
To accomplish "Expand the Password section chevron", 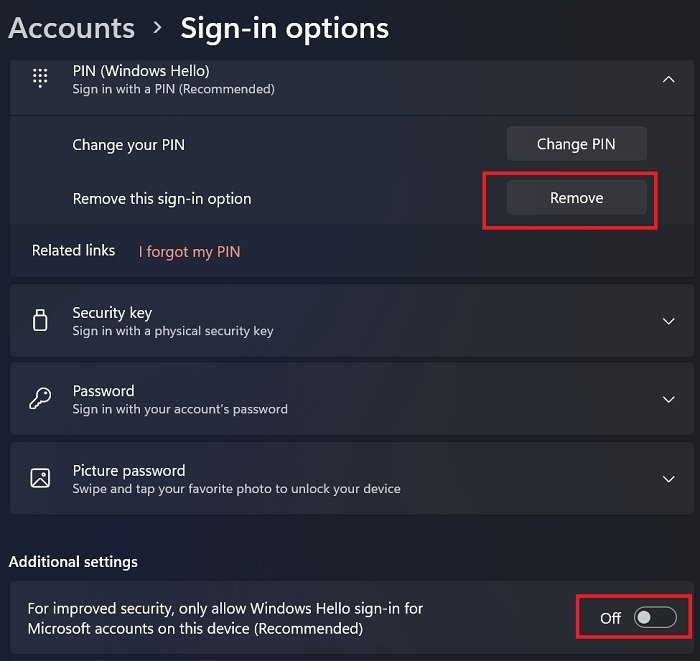I will [668, 400].
